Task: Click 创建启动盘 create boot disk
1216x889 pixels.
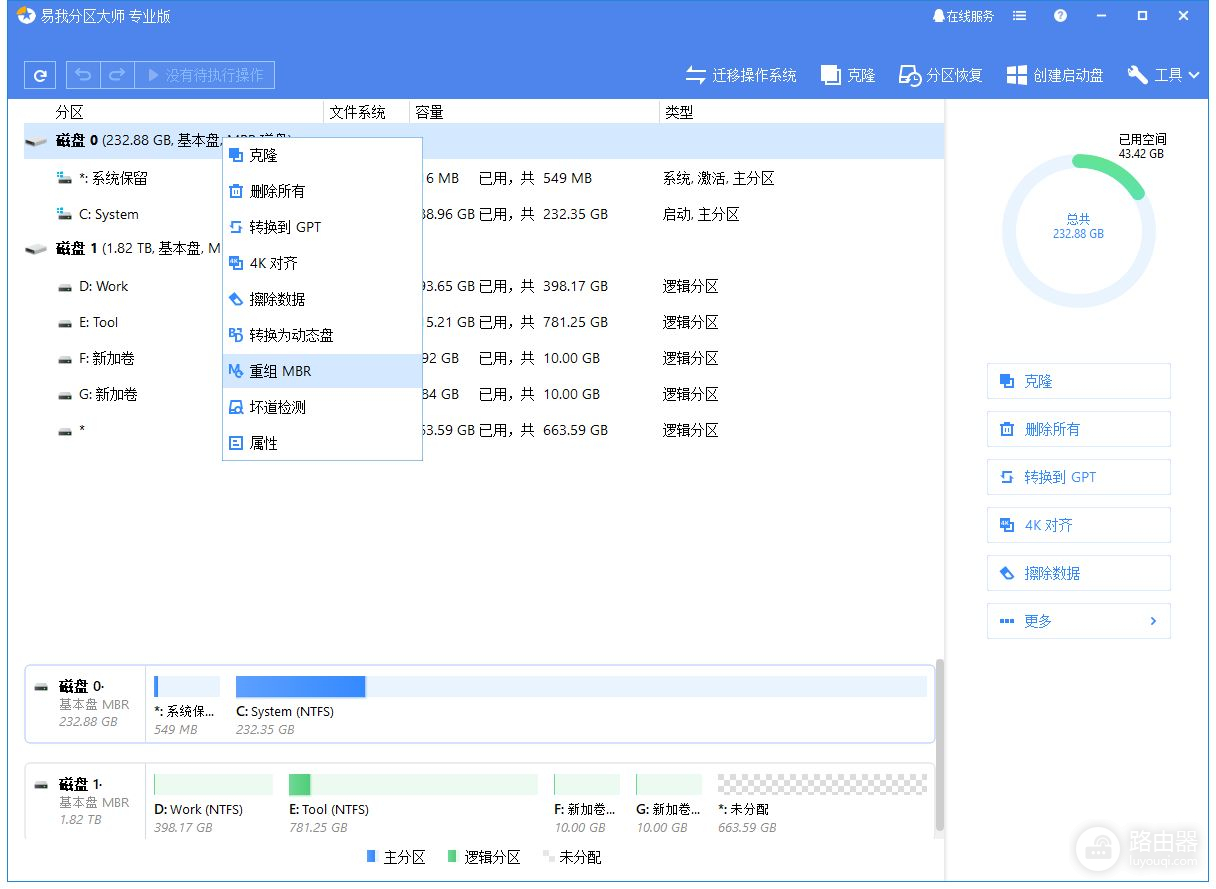Action: (x=1055, y=75)
